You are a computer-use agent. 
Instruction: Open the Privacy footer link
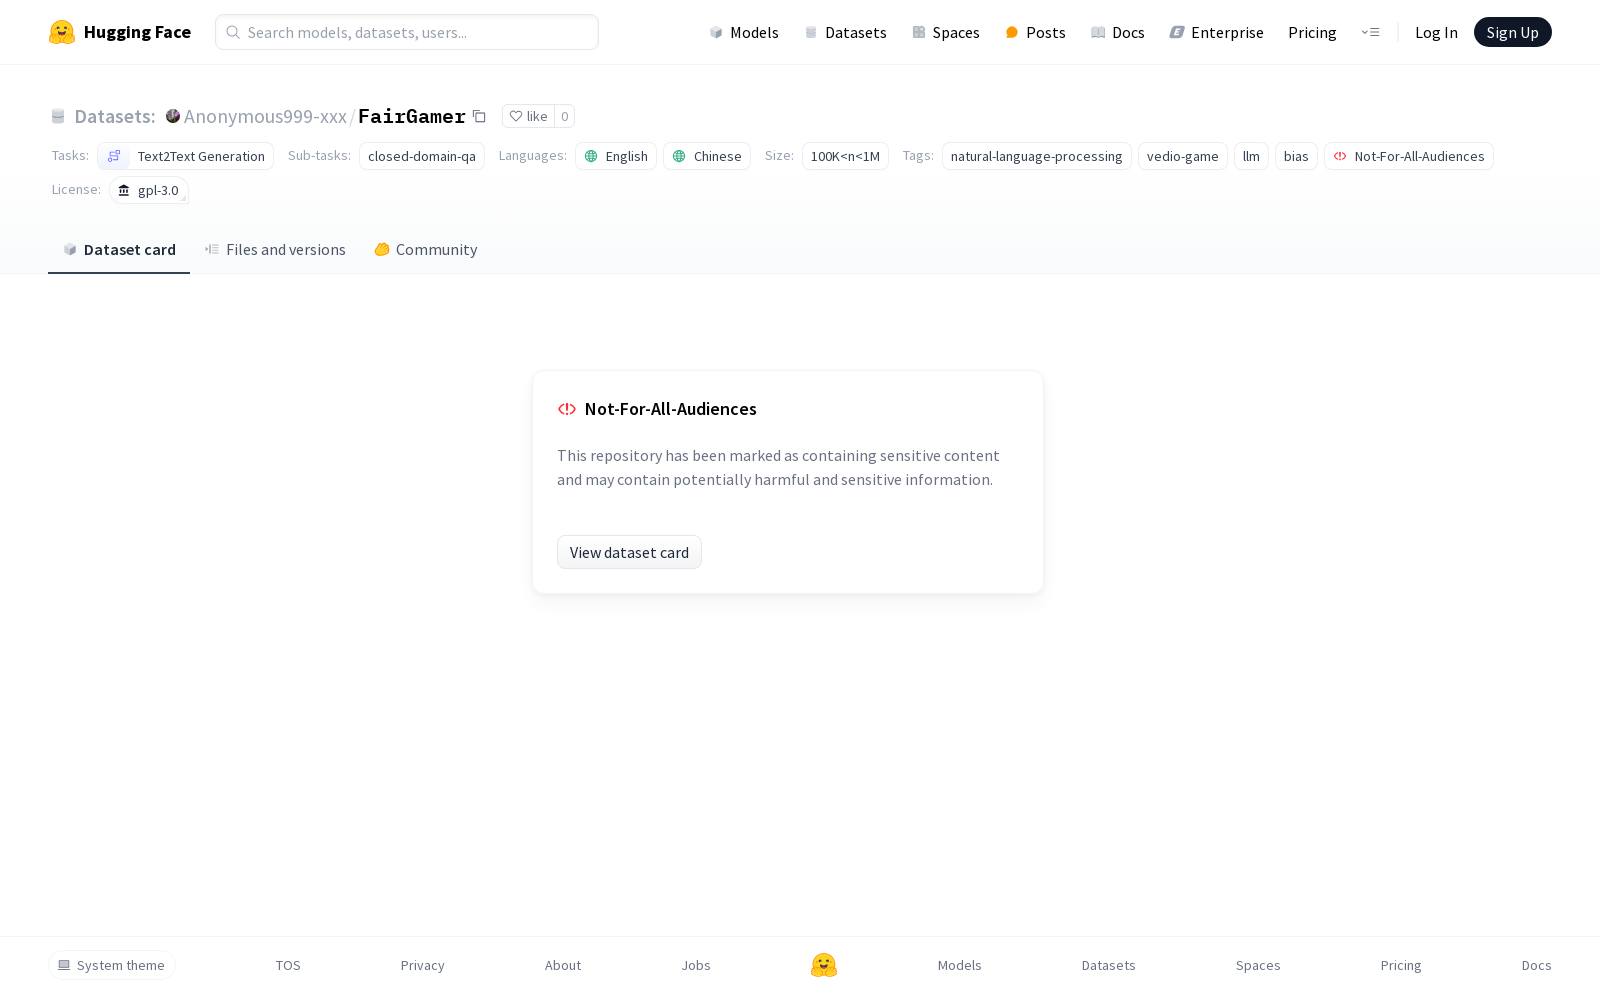coord(422,965)
